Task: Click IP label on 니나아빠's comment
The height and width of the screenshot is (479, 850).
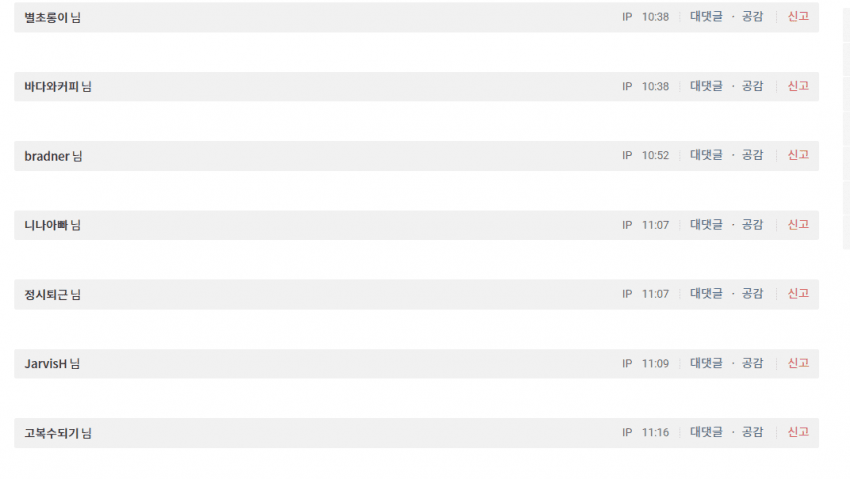Action: 627,225
